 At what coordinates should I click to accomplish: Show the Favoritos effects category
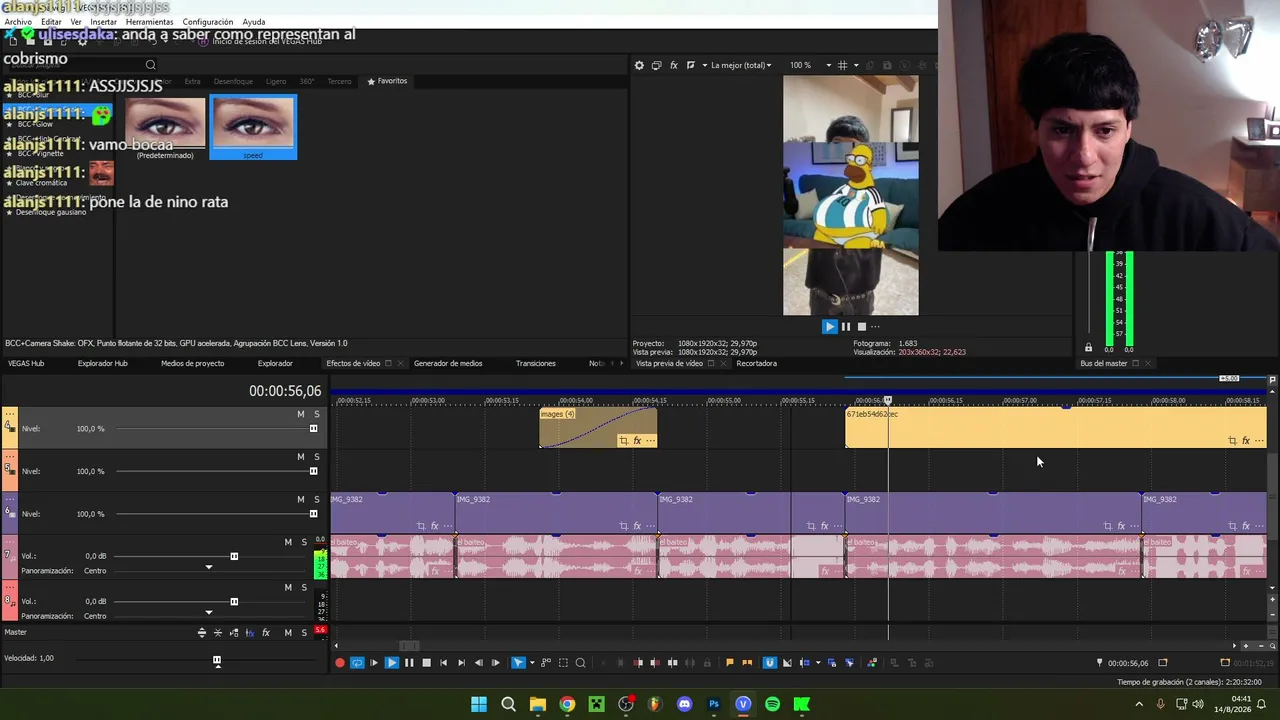click(388, 81)
